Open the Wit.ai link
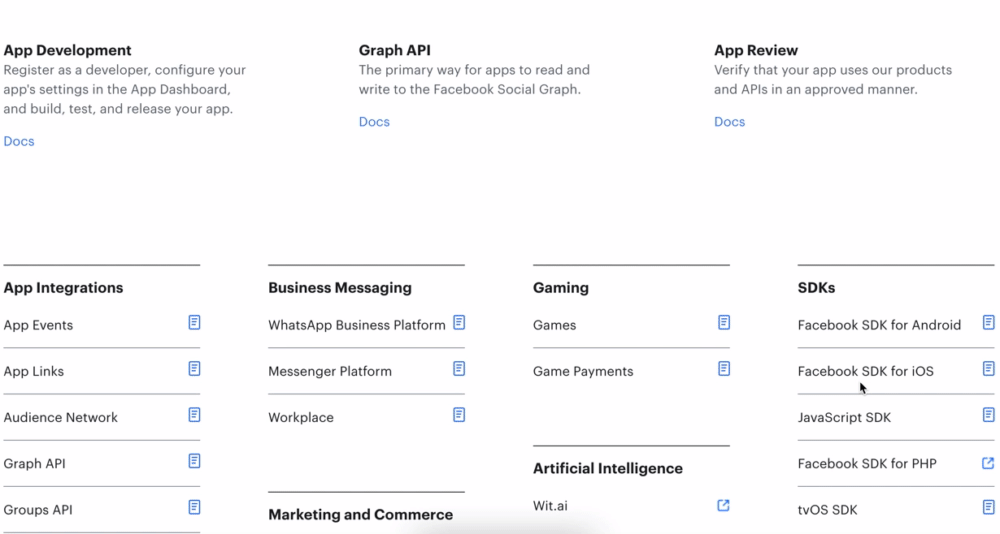The height and width of the screenshot is (534, 1000). point(550,506)
